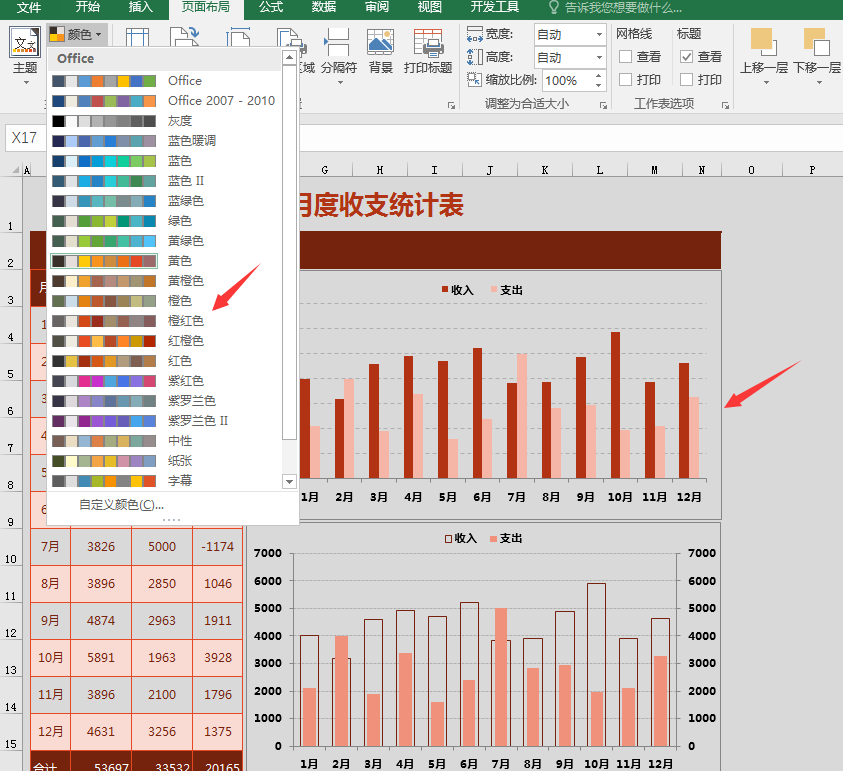Select the 橙色 color scheme
The image size is (843, 771).
click(165, 301)
